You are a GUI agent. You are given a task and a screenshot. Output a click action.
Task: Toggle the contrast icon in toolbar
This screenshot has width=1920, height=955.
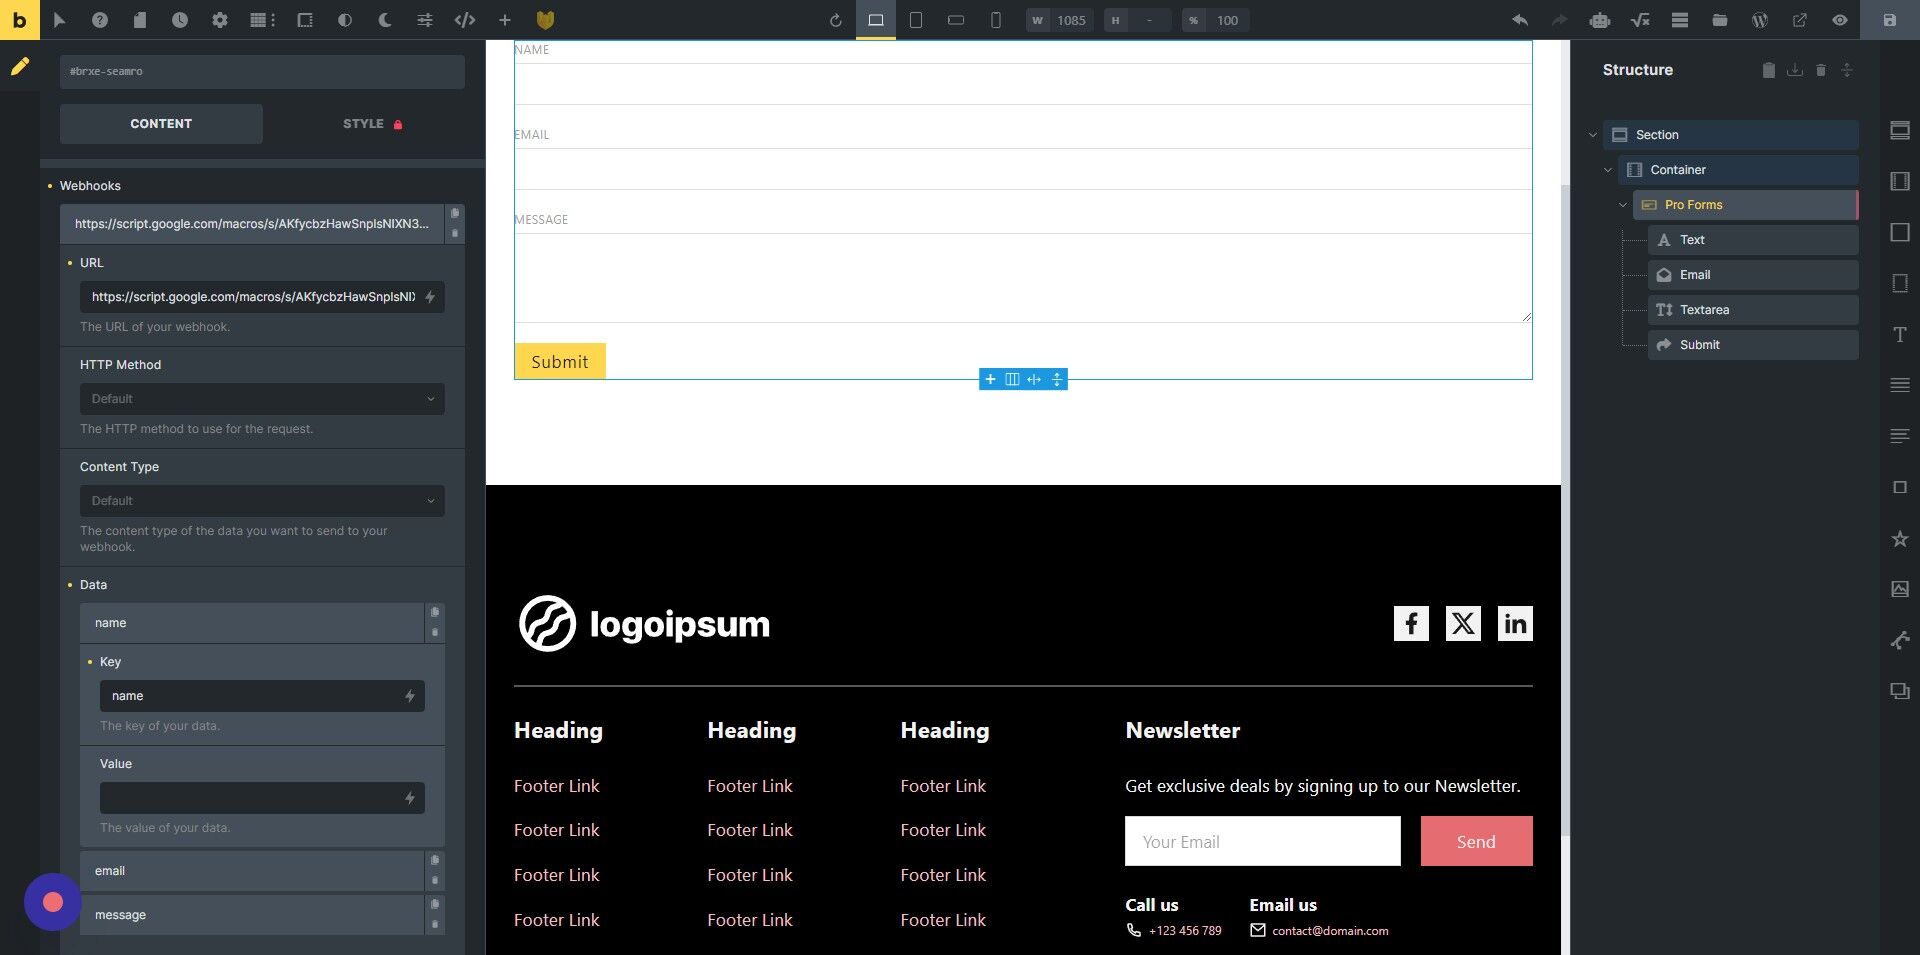click(x=344, y=20)
